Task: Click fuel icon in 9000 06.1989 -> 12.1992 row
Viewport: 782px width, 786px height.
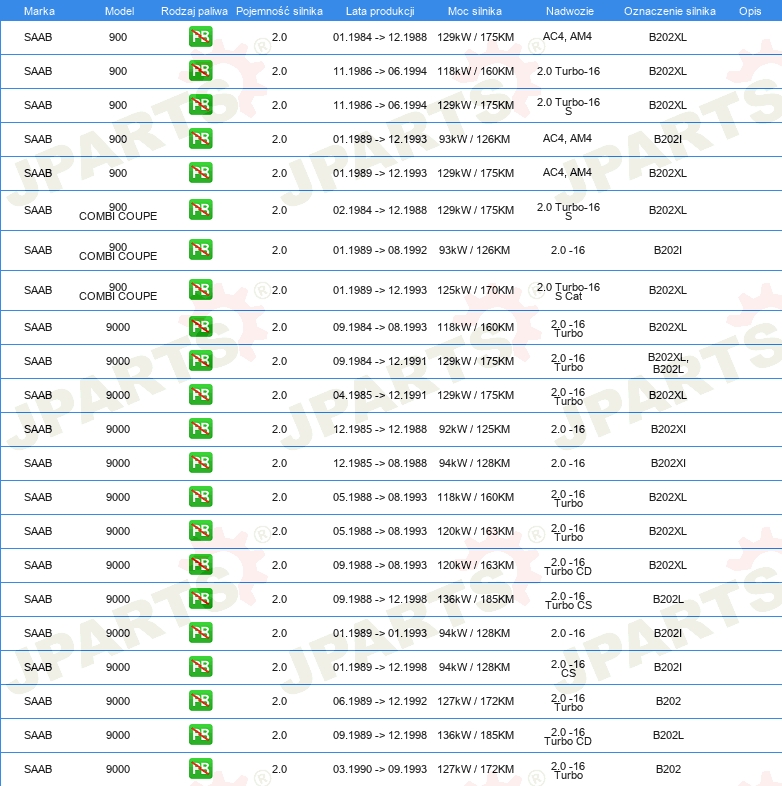Action: pyautogui.click(x=201, y=701)
